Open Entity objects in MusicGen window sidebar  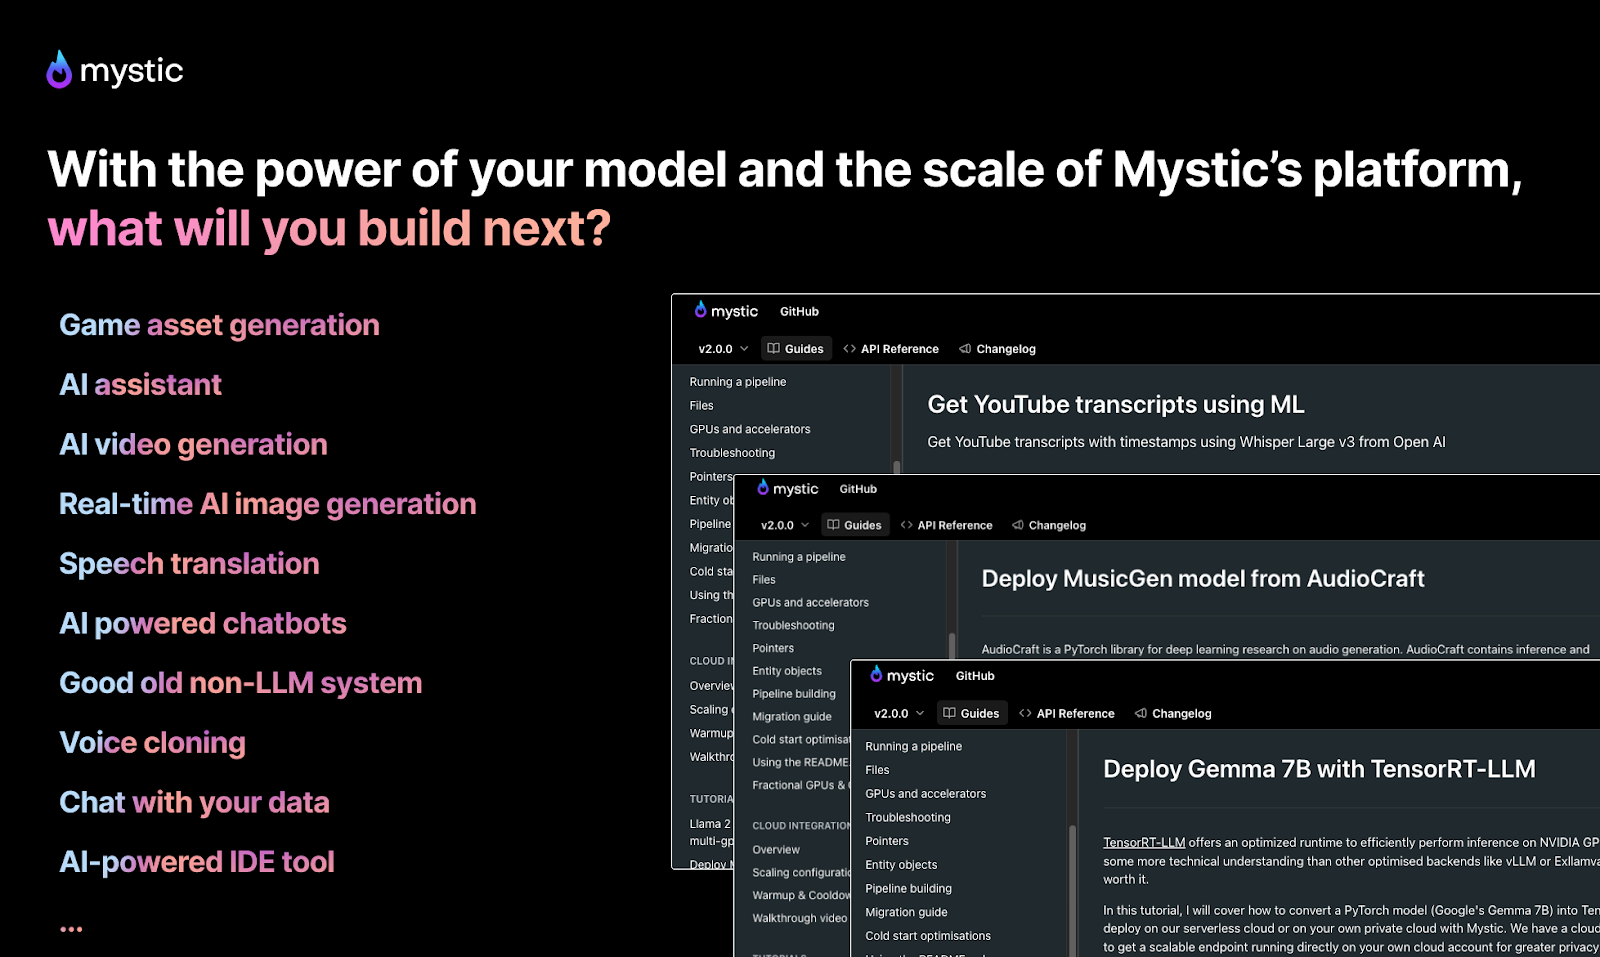click(x=787, y=672)
